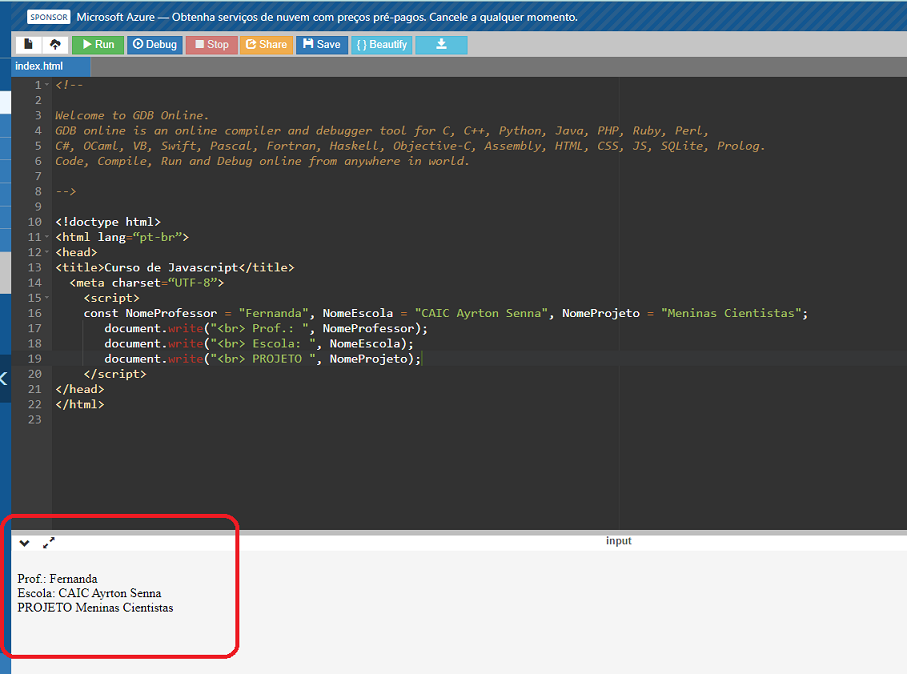Place cursor at end of line 19

click(x=423, y=359)
